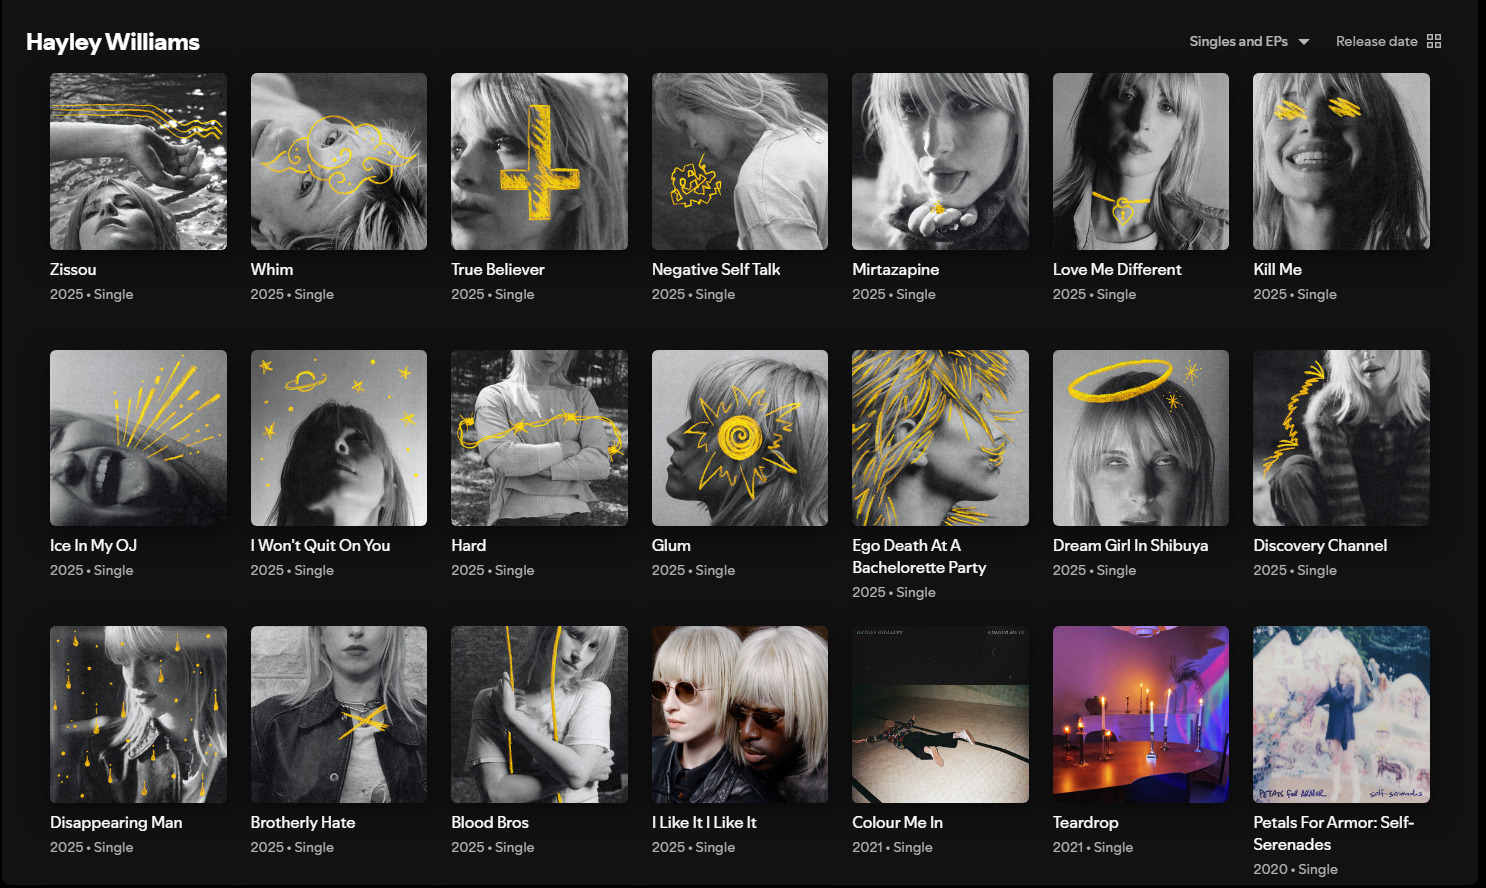The height and width of the screenshot is (888, 1486).
Task: Open the Ice In My OJ cover
Action: tap(138, 438)
